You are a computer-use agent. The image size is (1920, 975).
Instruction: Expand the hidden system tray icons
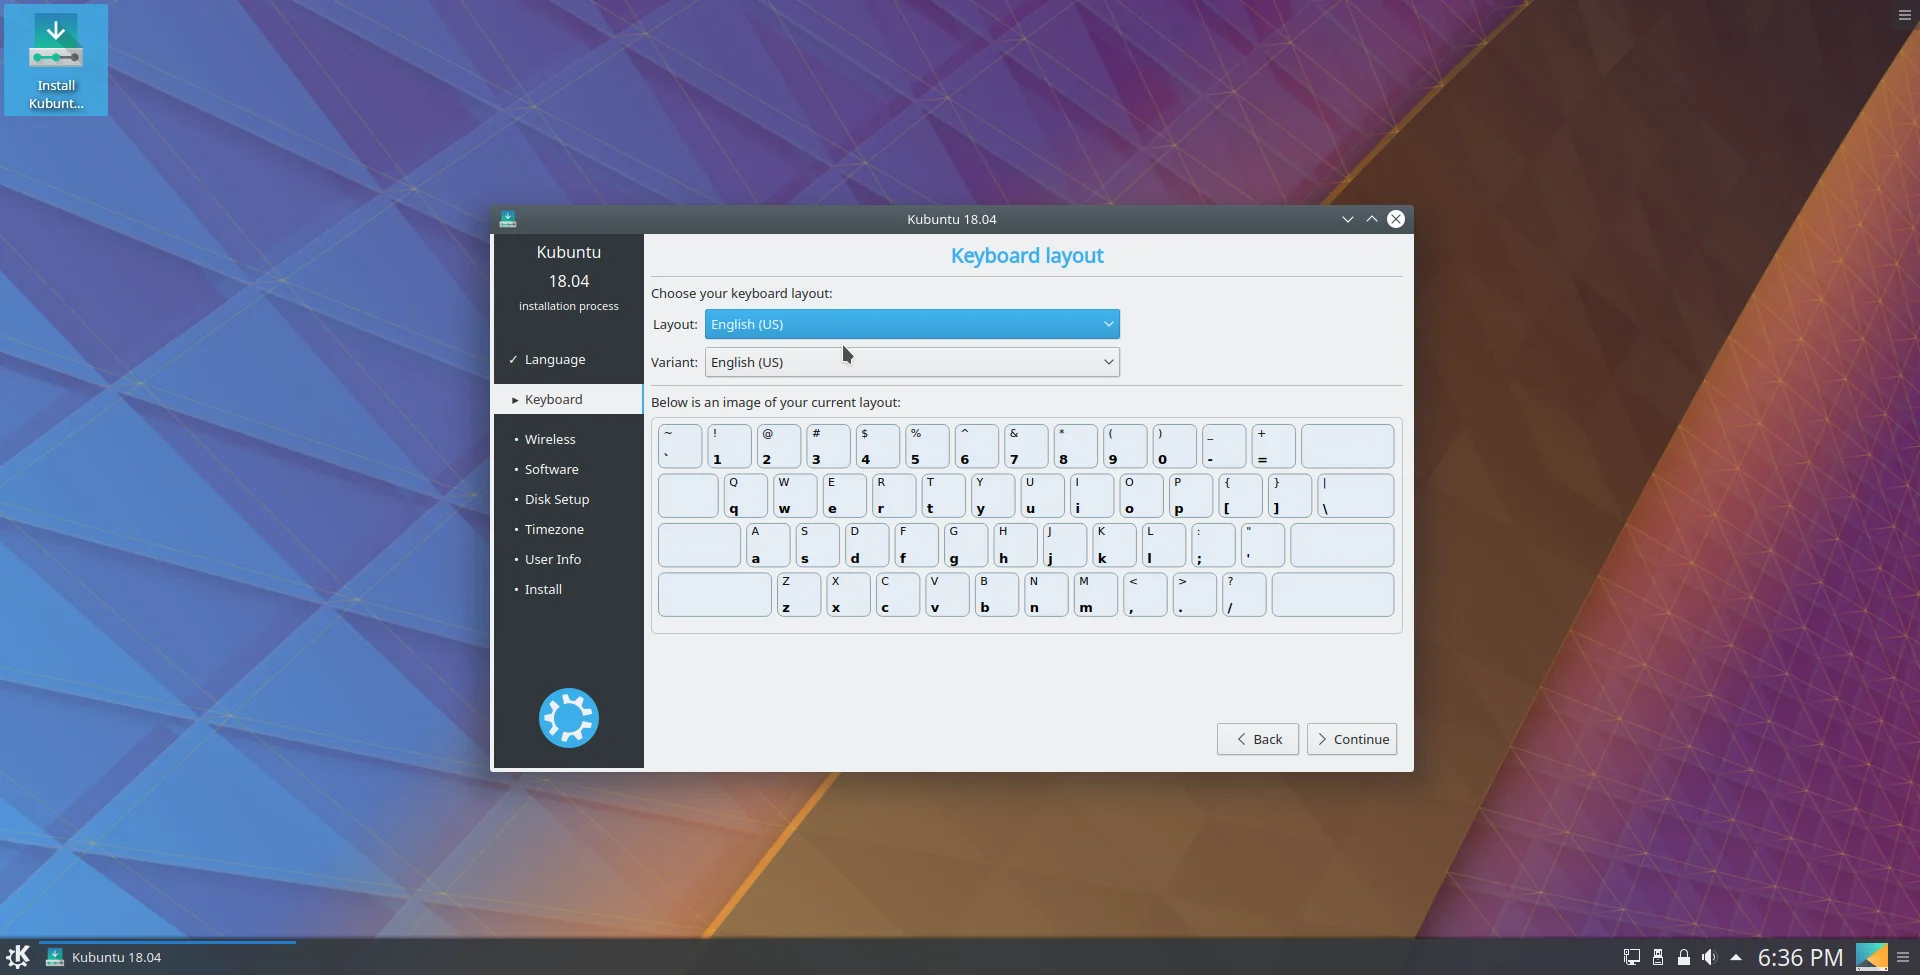click(x=1736, y=957)
